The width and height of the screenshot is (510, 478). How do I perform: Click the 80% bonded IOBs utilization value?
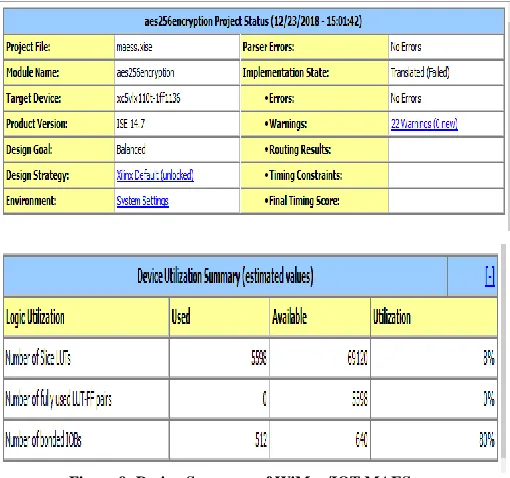487,440
